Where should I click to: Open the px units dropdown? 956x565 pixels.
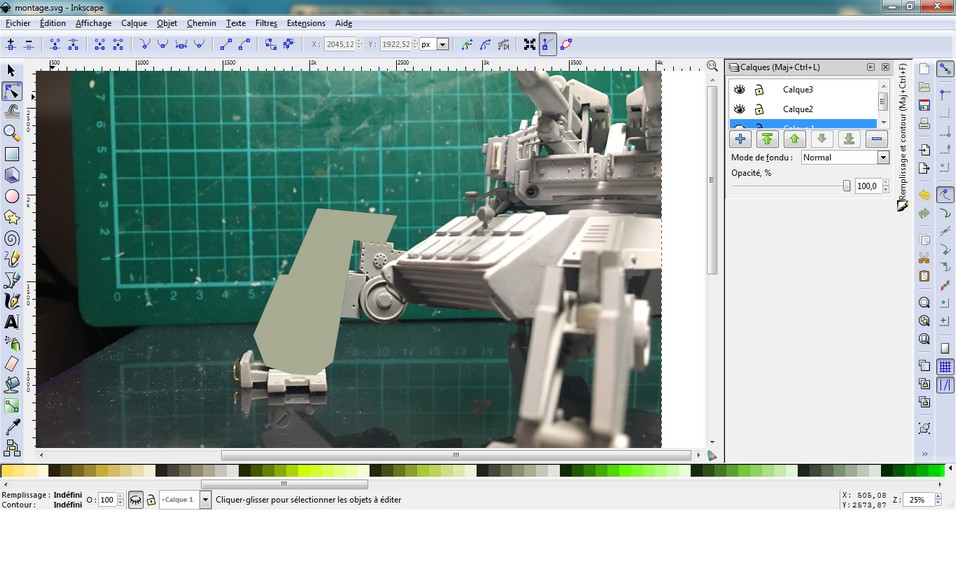point(443,44)
